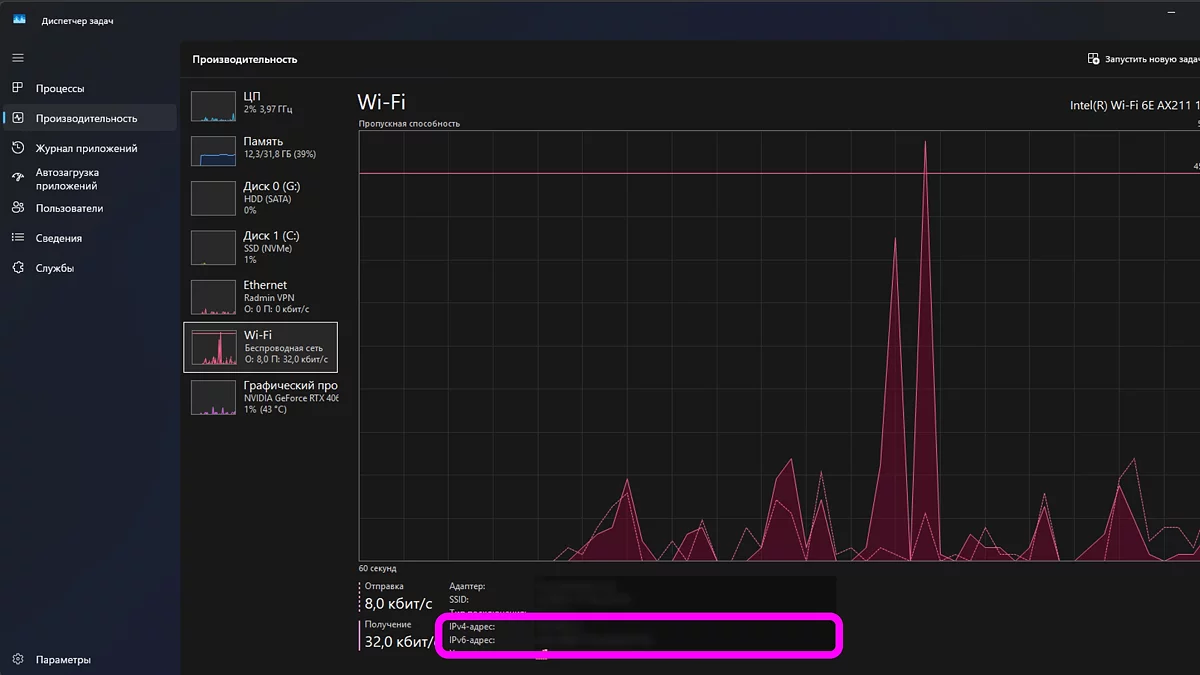Click the Task Manager title bar icon
This screenshot has height=675, width=1200.
pos(19,20)
